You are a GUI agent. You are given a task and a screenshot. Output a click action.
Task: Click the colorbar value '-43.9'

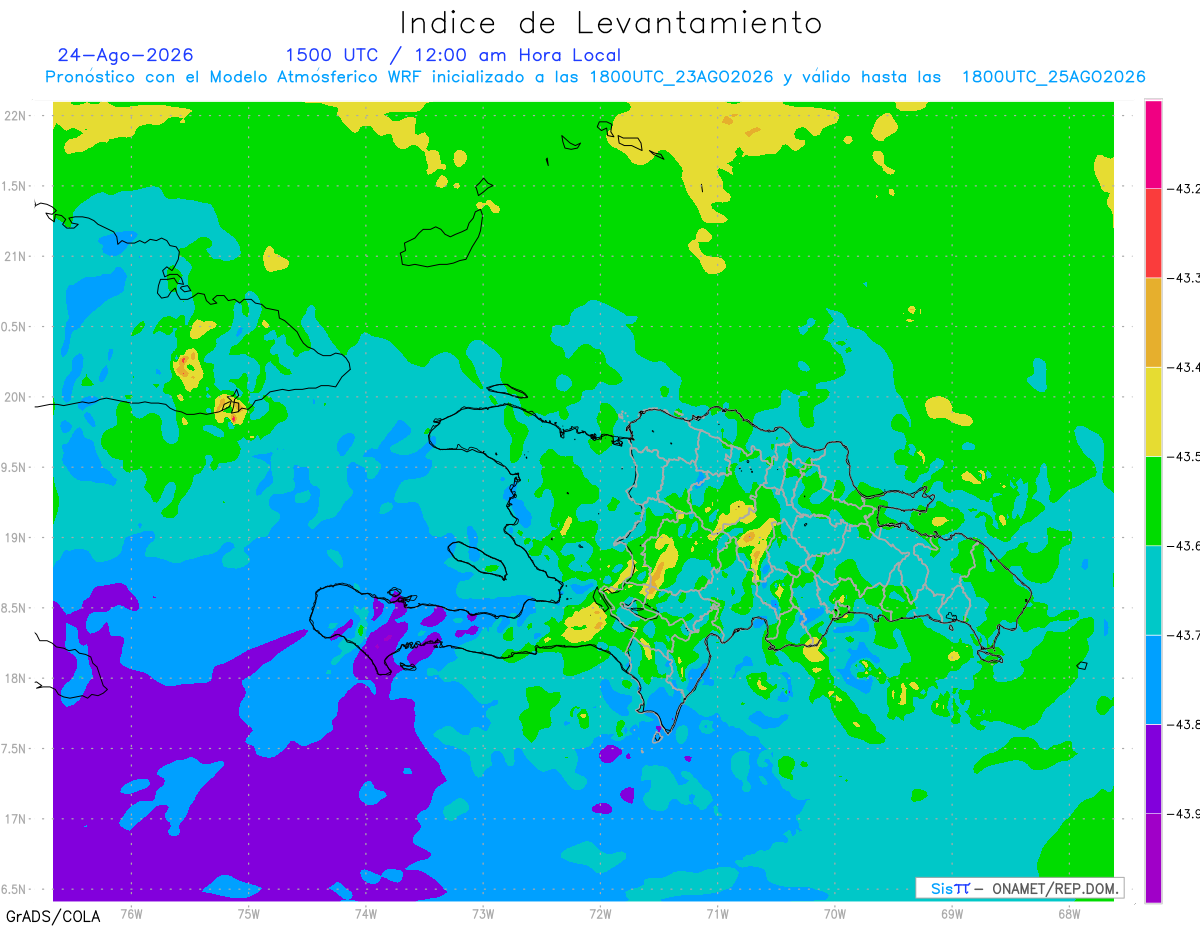coord(1184,813)
